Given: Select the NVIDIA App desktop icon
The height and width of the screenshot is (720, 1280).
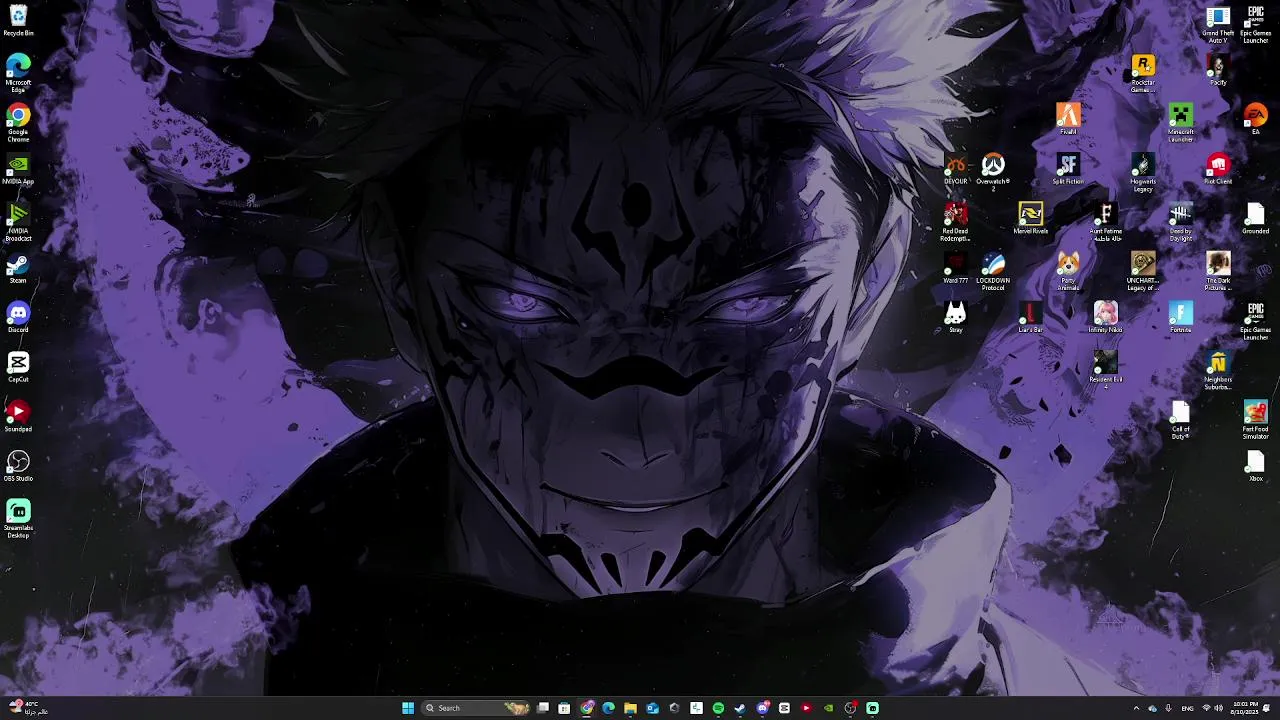Looking at the screenshot, I should (x=18, y=169).
